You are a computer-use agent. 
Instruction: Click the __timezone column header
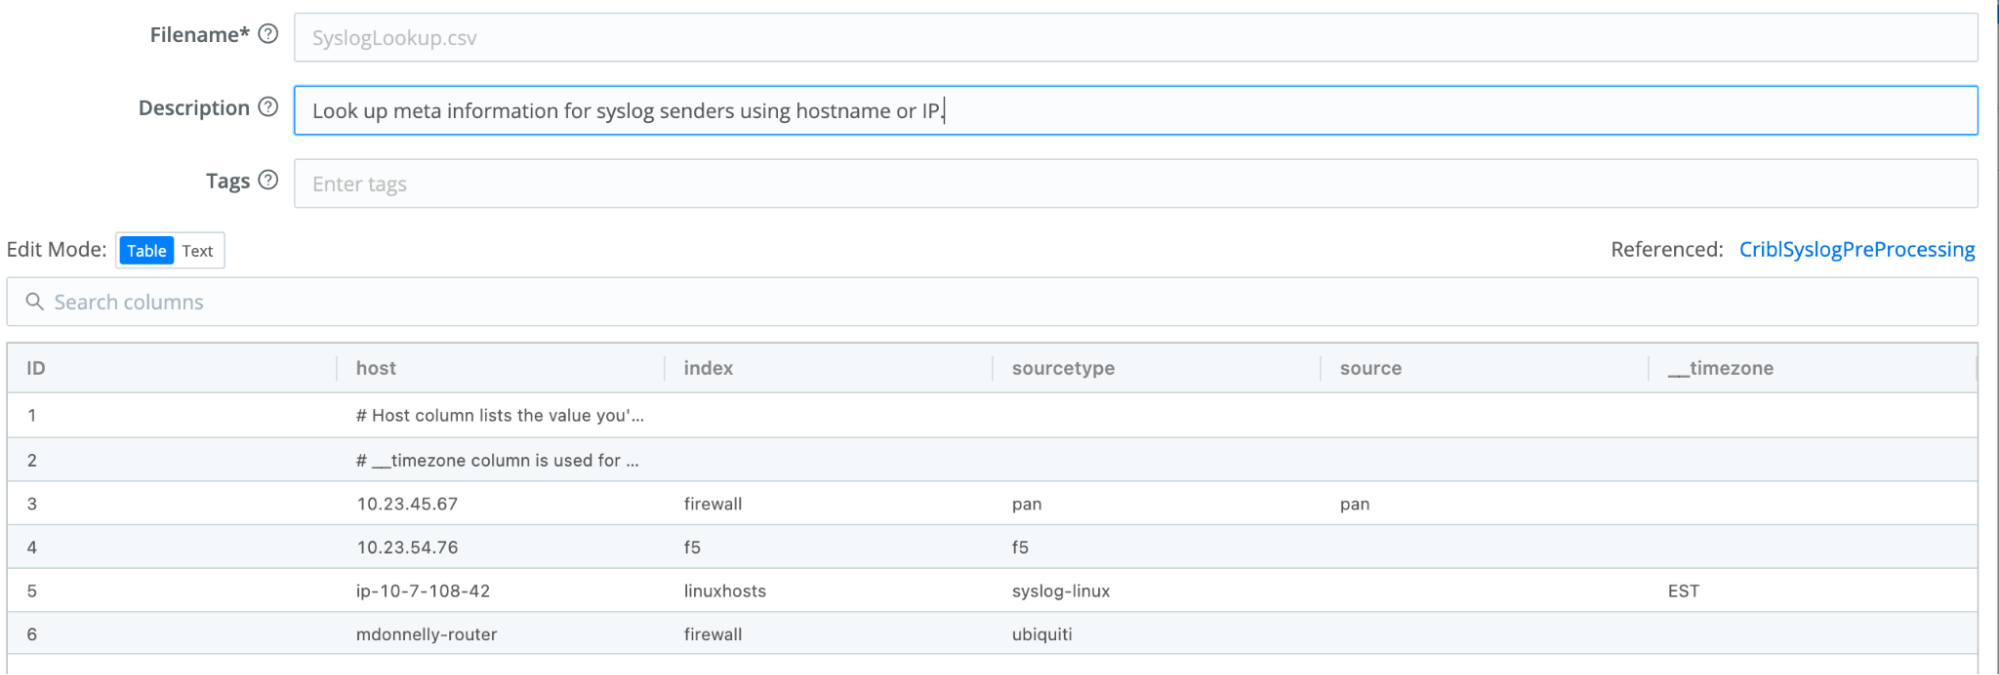click(1722, 368)
